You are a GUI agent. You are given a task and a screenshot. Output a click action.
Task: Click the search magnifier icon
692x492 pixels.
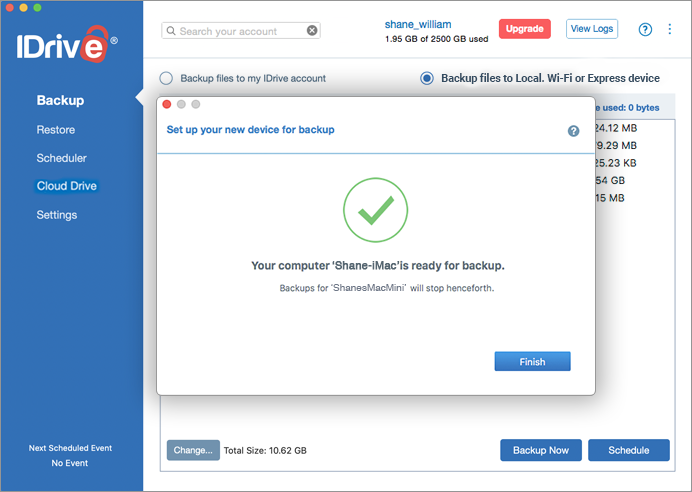coord(171,31)
